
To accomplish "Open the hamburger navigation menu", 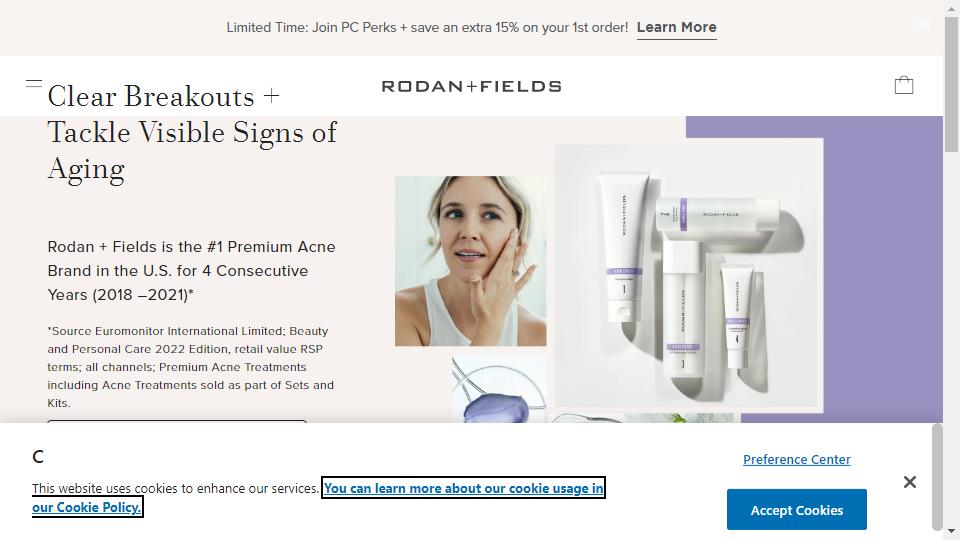I will 34,83.
